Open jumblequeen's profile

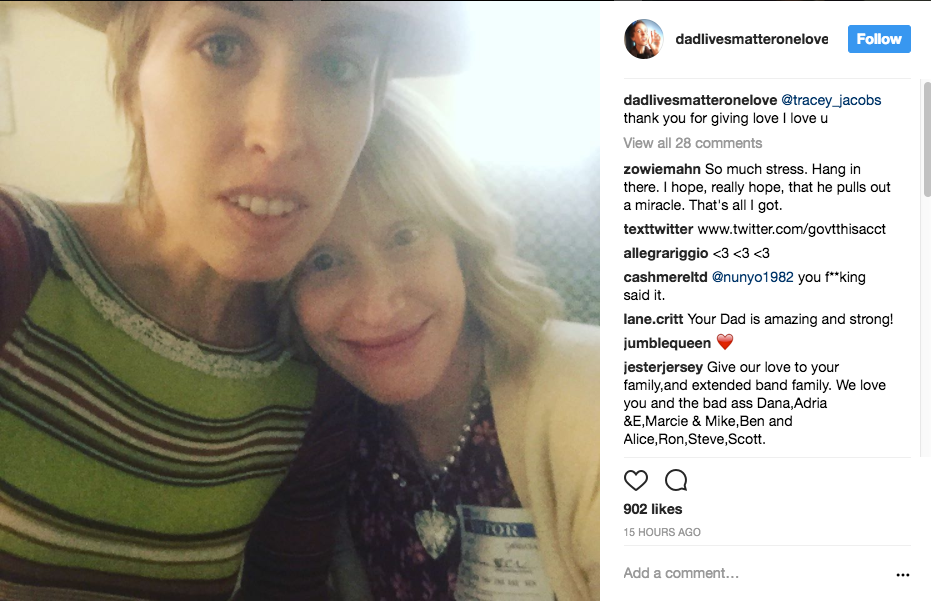(667, 343)
